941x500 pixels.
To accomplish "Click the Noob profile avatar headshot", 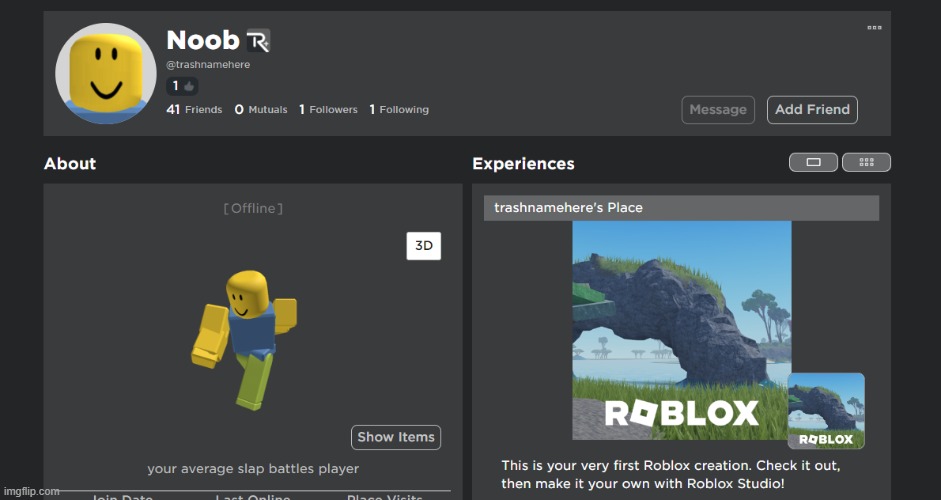I will pos(106,73).
